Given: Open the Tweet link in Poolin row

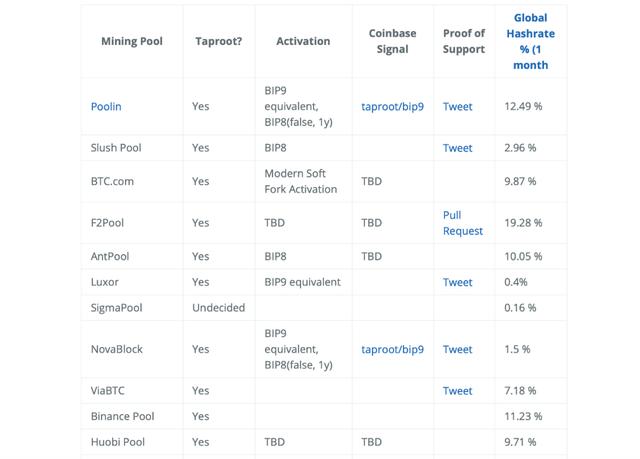Looking at the screenshot, I should 457,106.
